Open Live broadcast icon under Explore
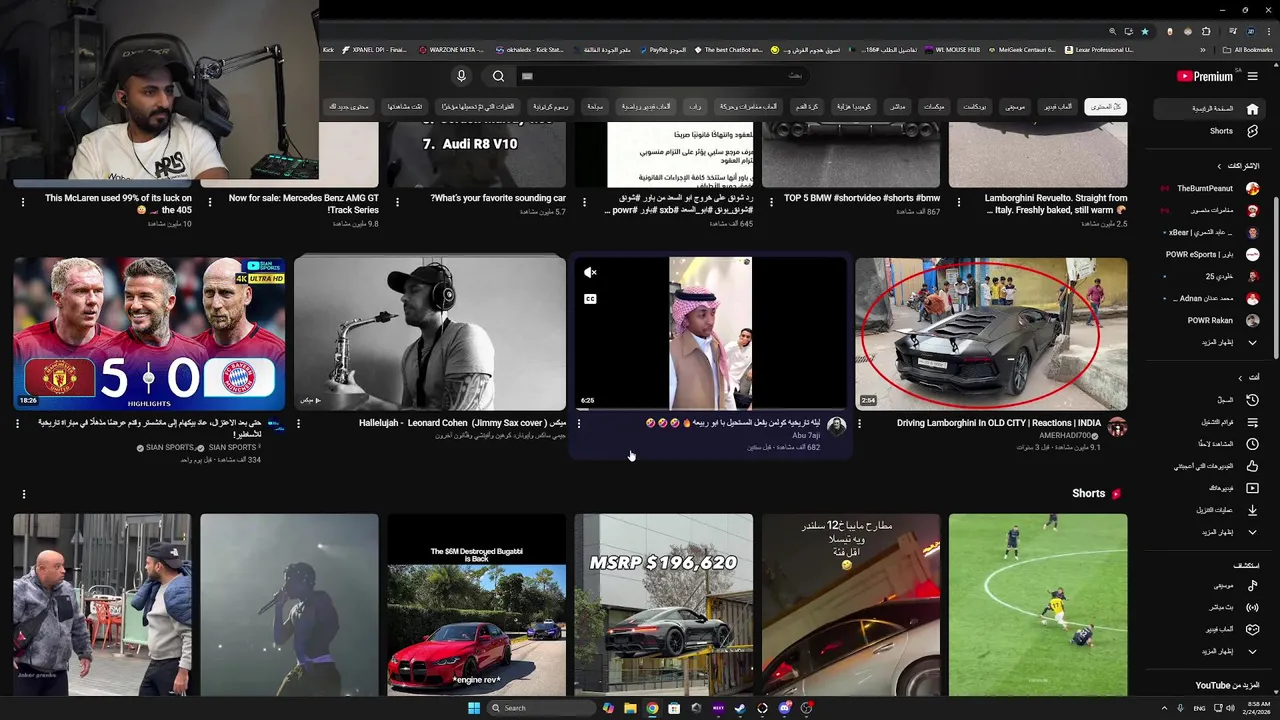The height and width of the screenshot is (720, 1280). [1252, 607]
